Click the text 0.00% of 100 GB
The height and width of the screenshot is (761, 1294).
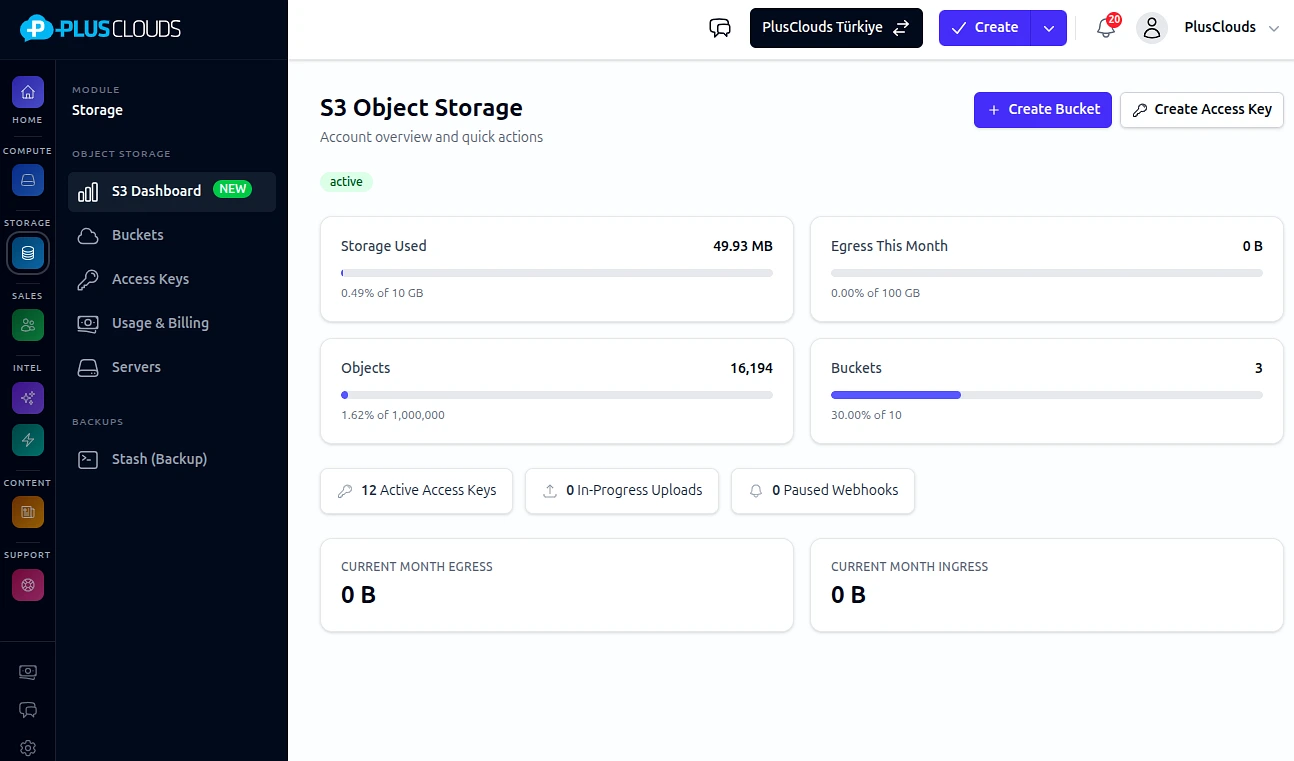tap(875, 293)
